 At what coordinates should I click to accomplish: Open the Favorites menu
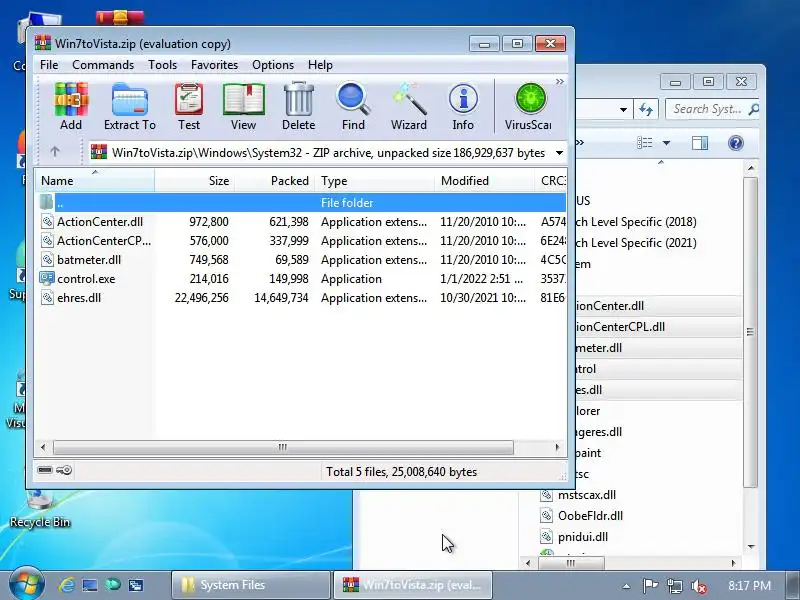pyautogui.click(x=214, y=65)
